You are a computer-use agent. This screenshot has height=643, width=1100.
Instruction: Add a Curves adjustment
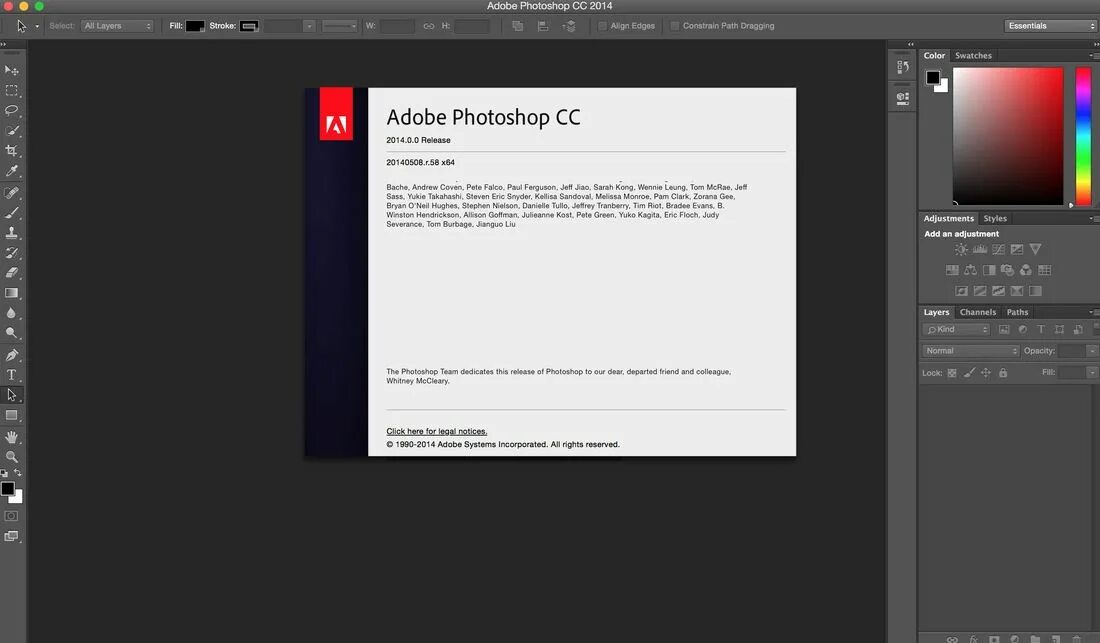(998, 250)
